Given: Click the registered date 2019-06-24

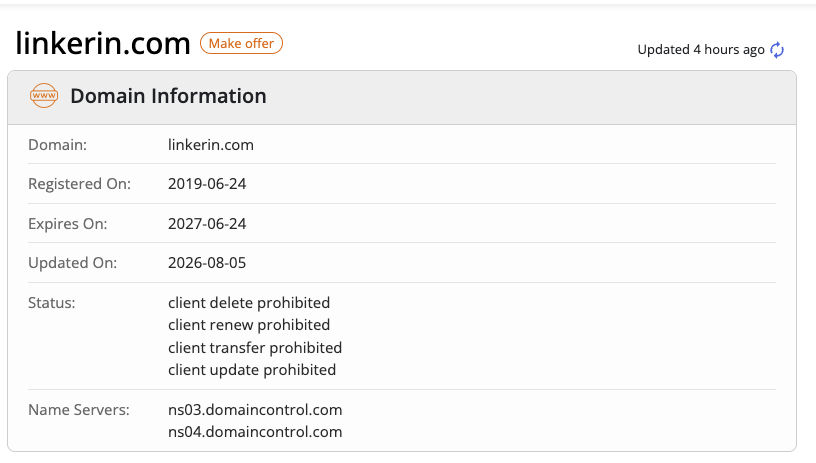Looking at the screenshot, I should (207, 184).
